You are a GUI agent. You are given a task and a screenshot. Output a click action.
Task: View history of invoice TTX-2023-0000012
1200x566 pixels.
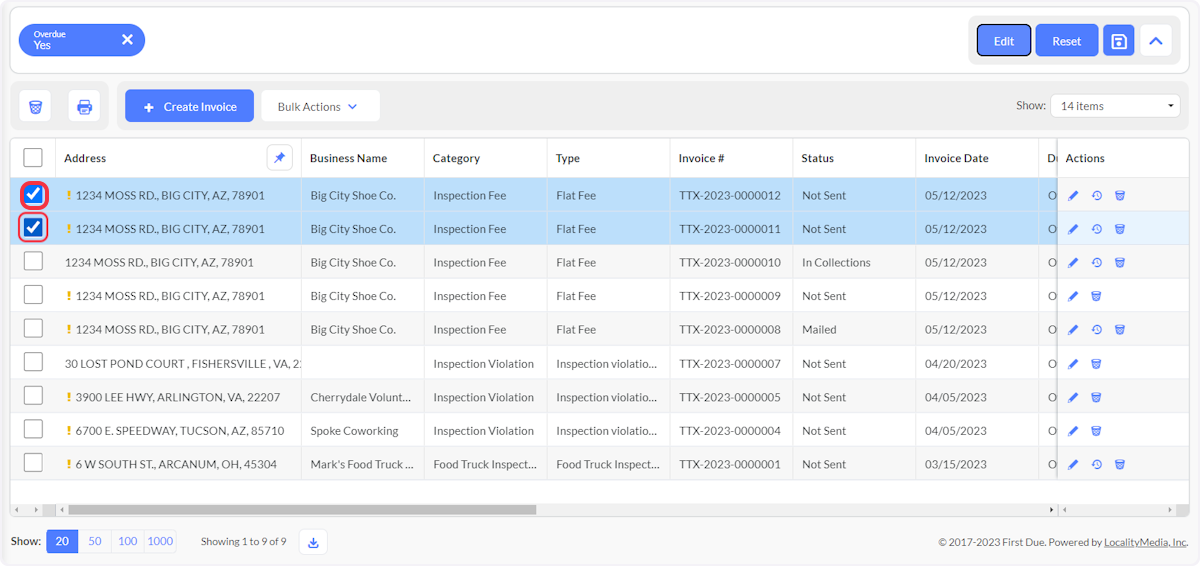[1096, 196]
